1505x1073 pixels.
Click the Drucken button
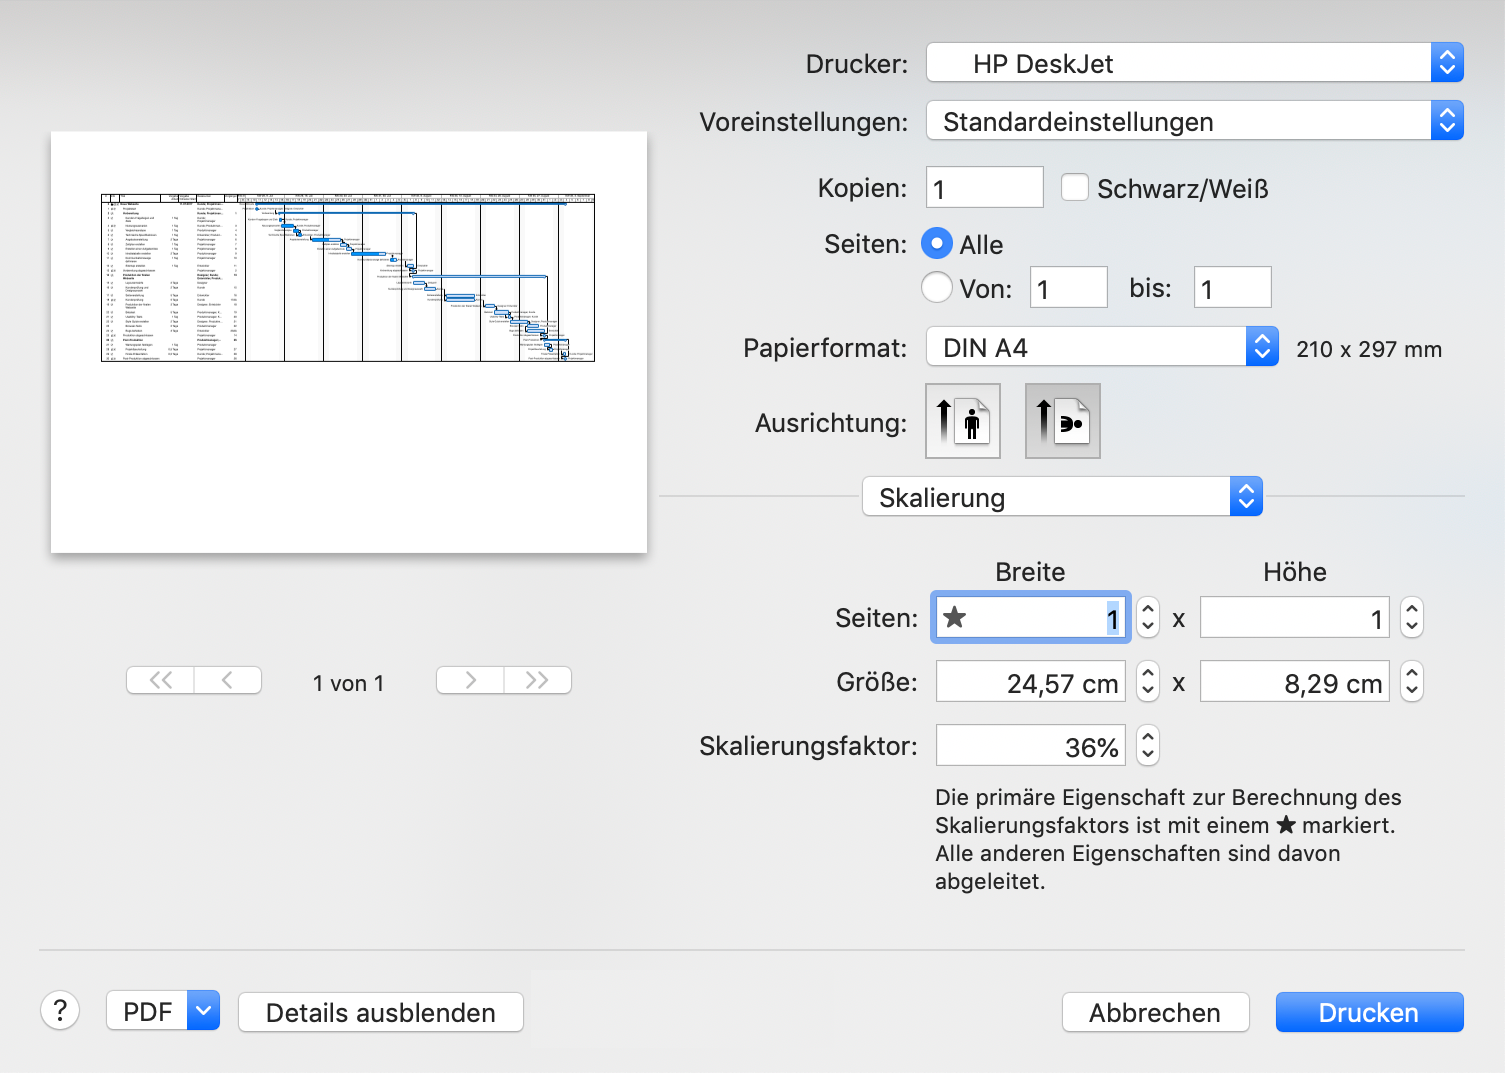pos(1368,1012)
